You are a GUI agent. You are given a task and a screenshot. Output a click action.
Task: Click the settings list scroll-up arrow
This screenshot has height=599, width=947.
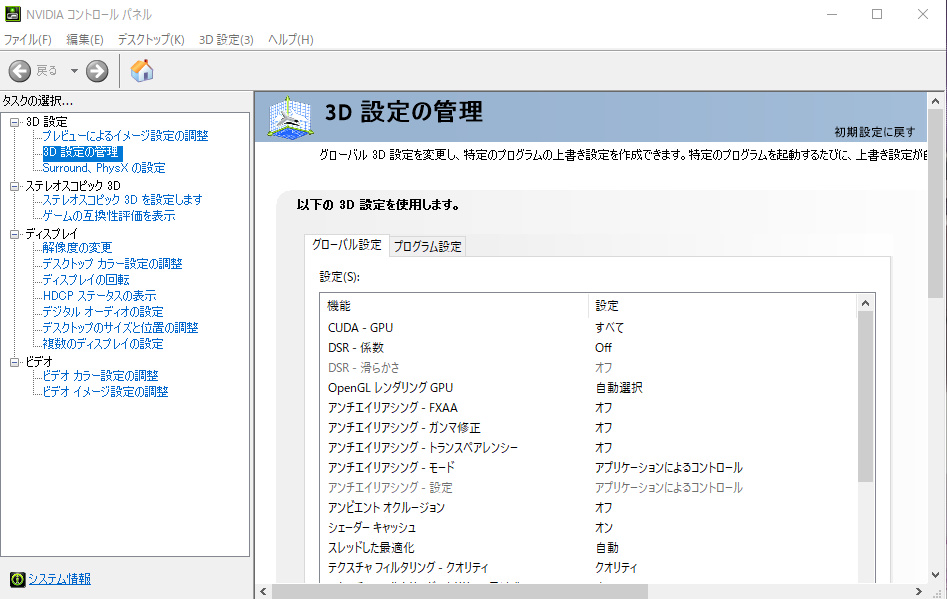865,303
